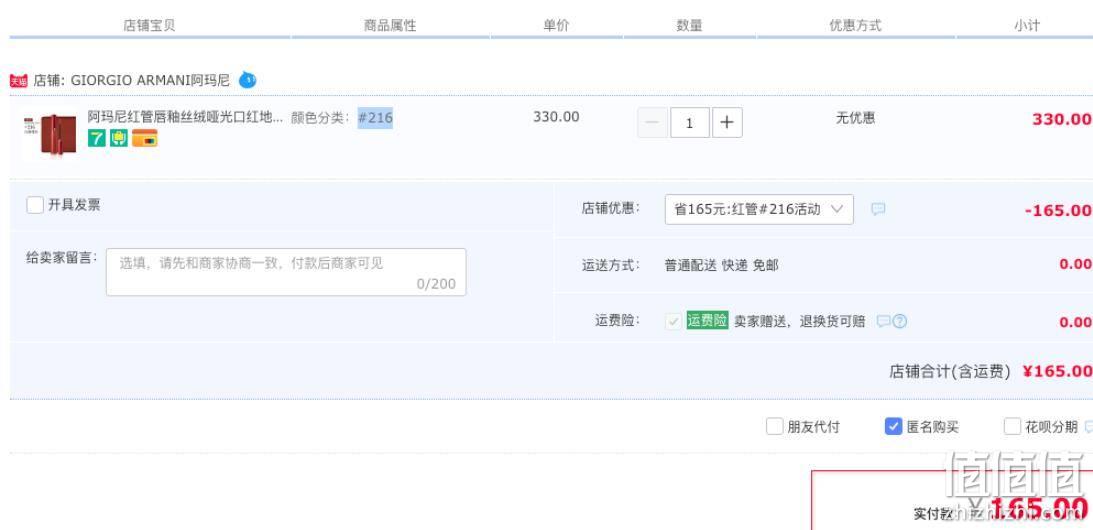Open the Armani lipstick product thumbnail
The image size is (1093, 530).
pos(49,134)
